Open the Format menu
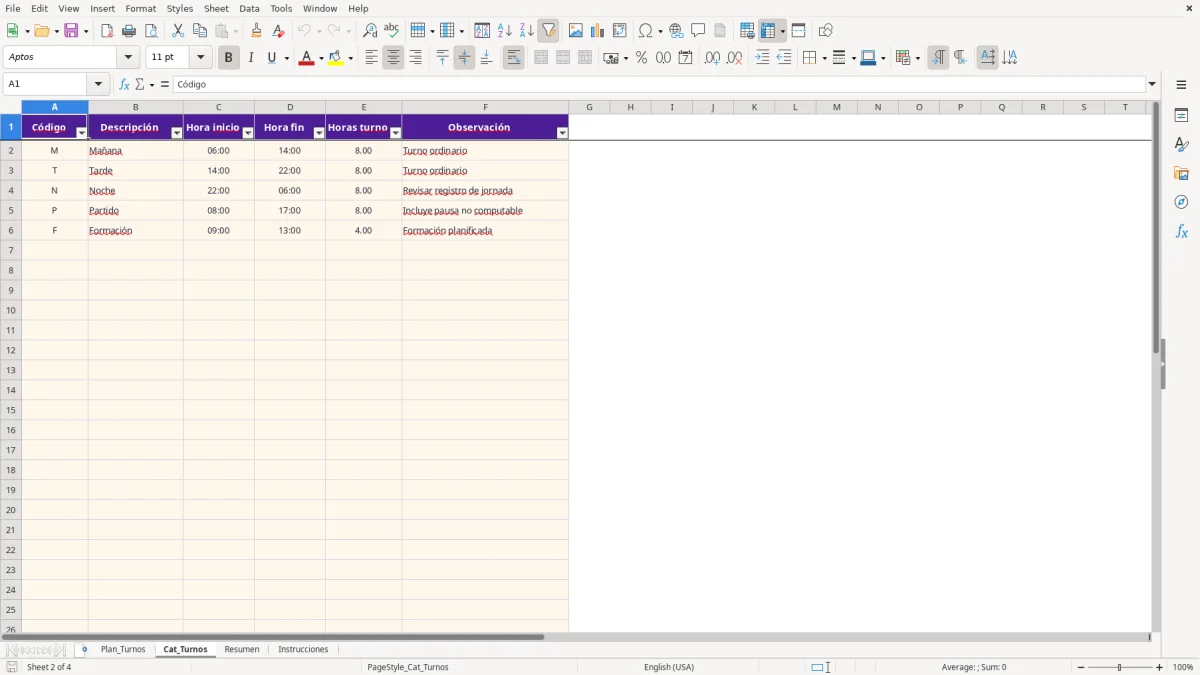The width and height of the screenshot is (1200, 675). (x=141, y=8)
